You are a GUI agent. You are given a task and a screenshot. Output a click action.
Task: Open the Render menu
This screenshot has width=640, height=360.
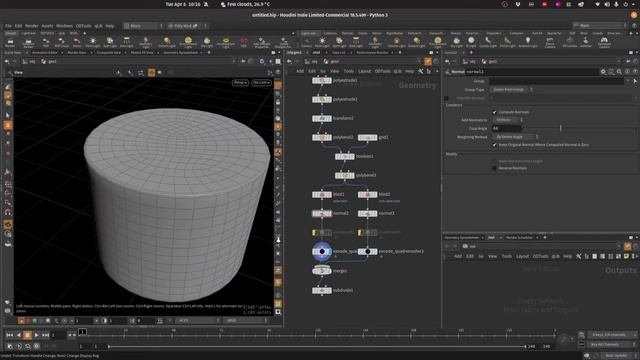tap(31, 26)
